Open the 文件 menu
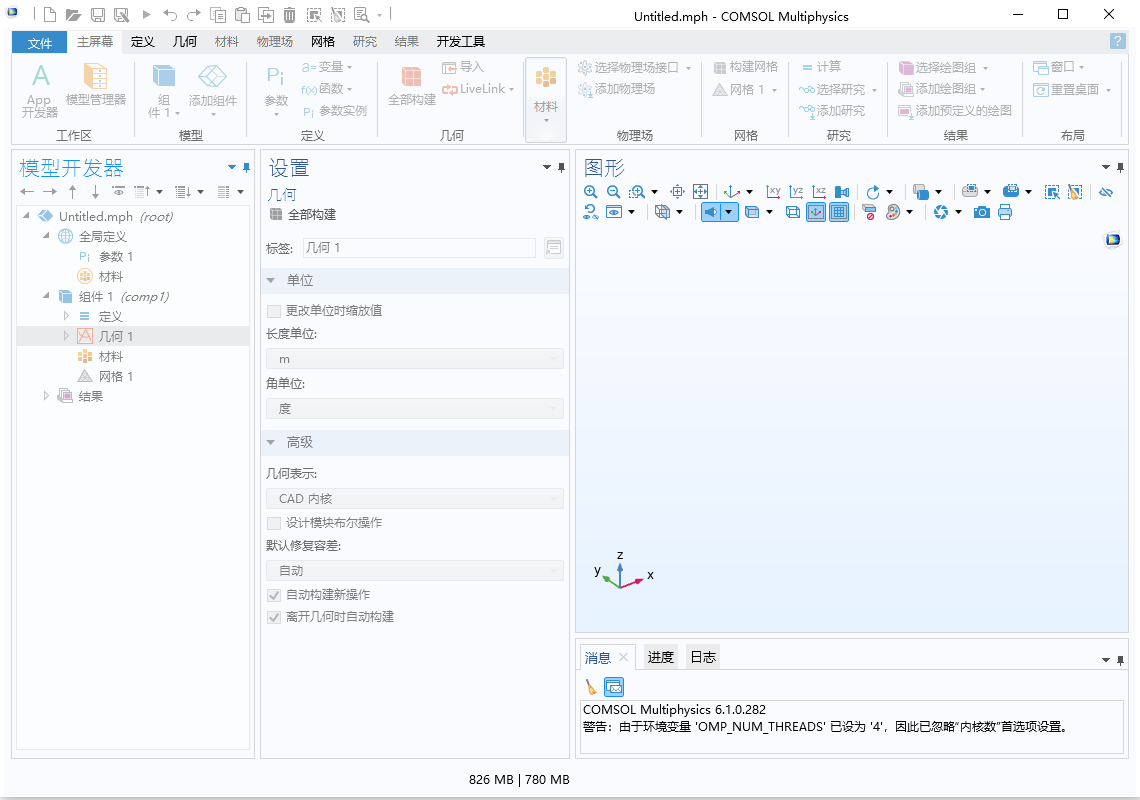1140x800 pixels. tap(40, 42)
